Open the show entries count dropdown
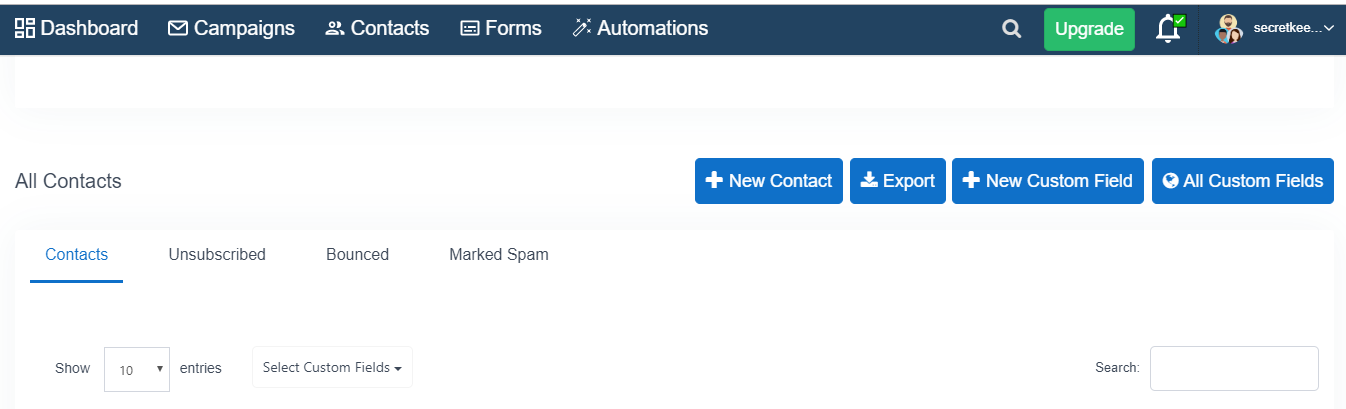This screenshot has height=409, width=1346. [137, 369]
